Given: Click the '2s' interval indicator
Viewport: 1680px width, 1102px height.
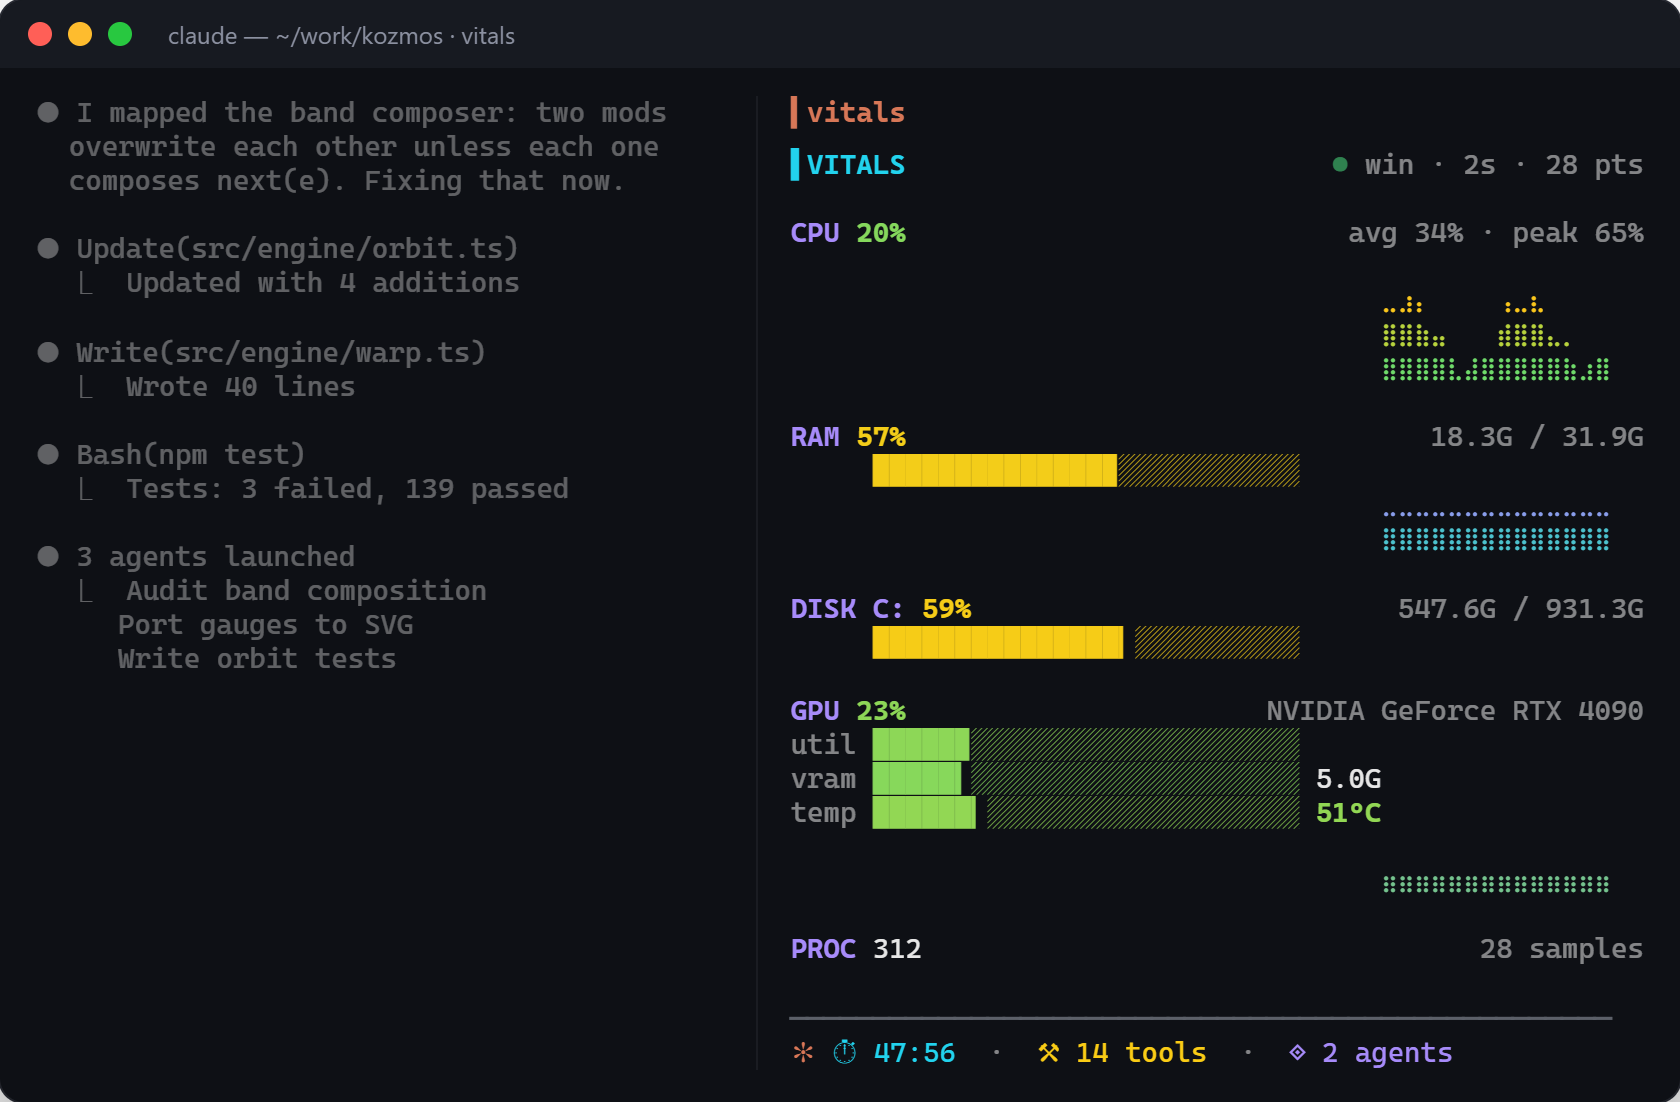Looking at the screenshot, I should 1480,164.
